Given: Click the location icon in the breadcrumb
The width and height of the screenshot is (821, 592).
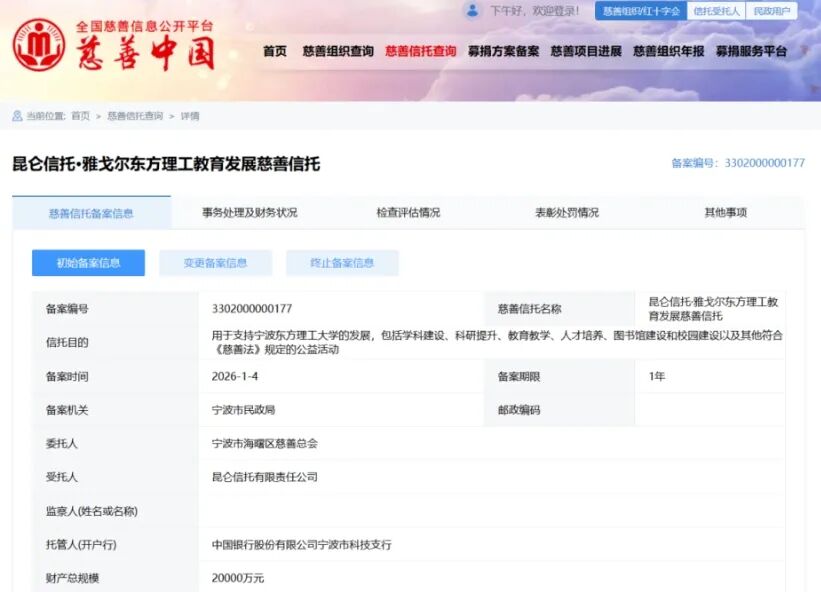Looking at the screenshot, I should [x=17, y=116].
